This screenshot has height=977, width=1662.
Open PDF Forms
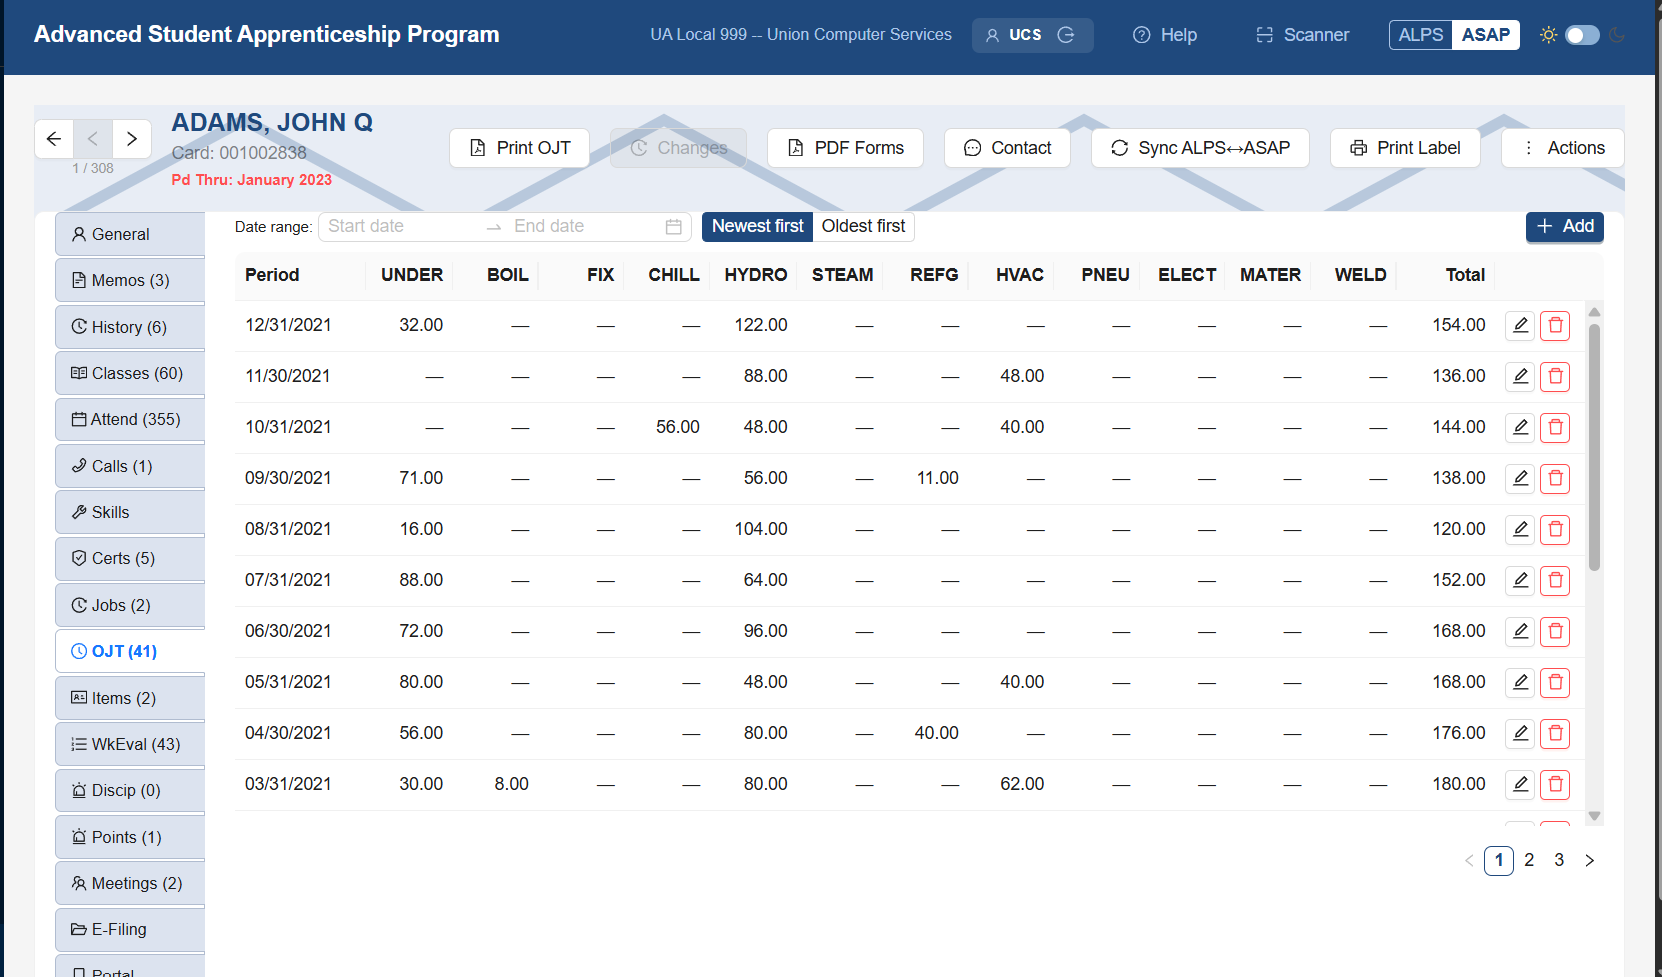click(845, 148)
